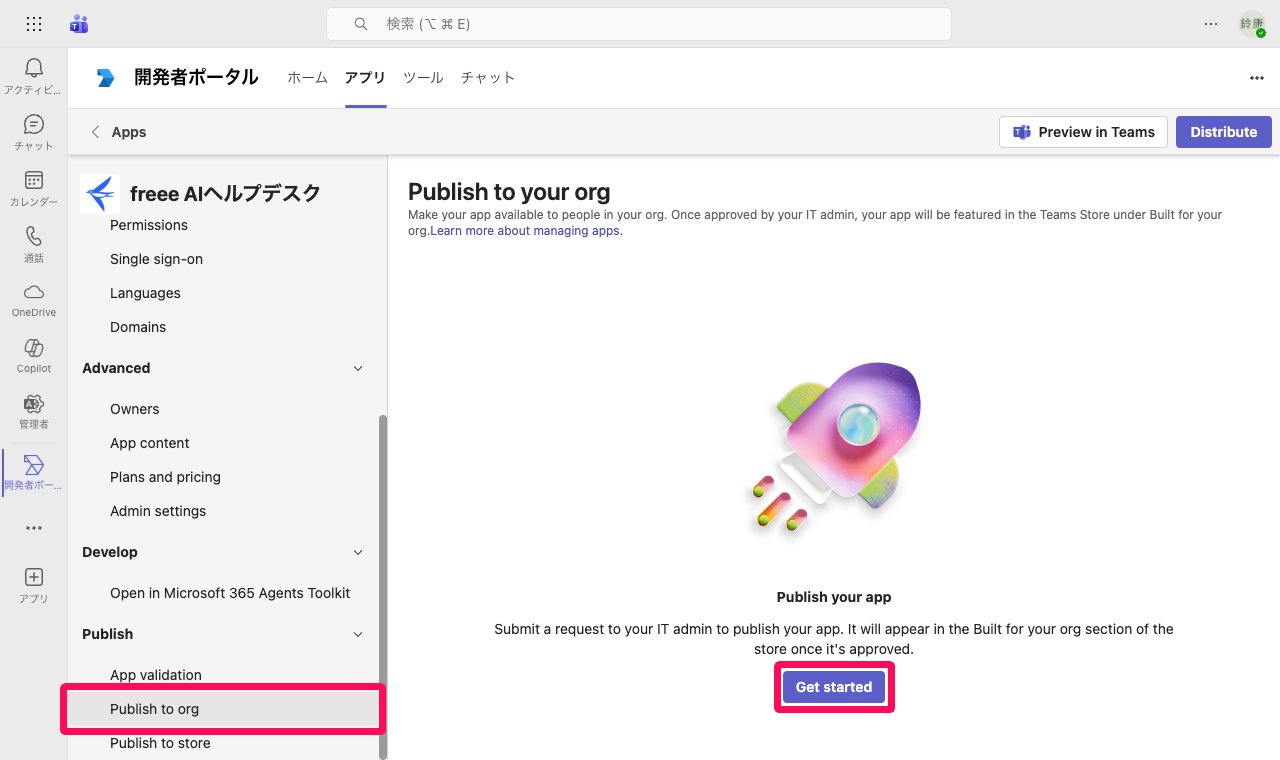Open the app launcher grid icon
Screen dimensions: 1280x760
pyautogui.click(x=34, y=24)
